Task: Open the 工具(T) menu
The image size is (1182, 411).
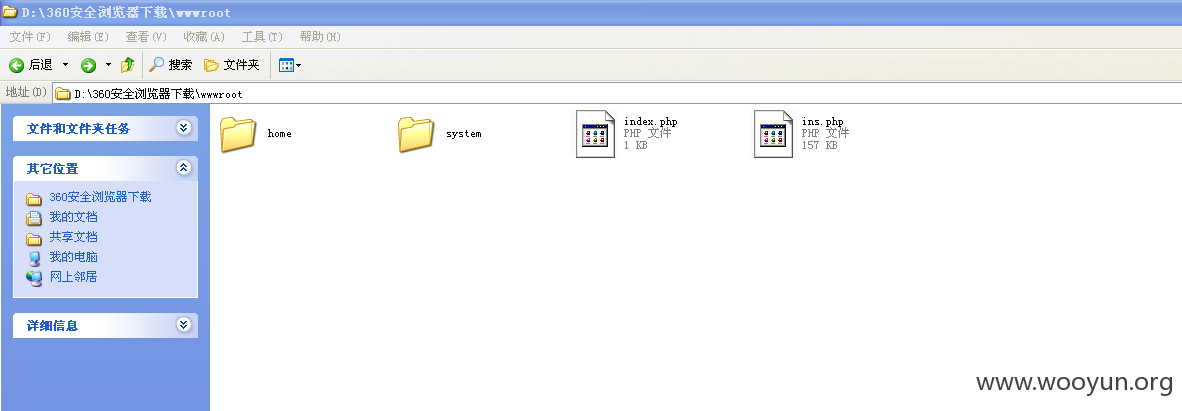Action: [x=262, y=37]
